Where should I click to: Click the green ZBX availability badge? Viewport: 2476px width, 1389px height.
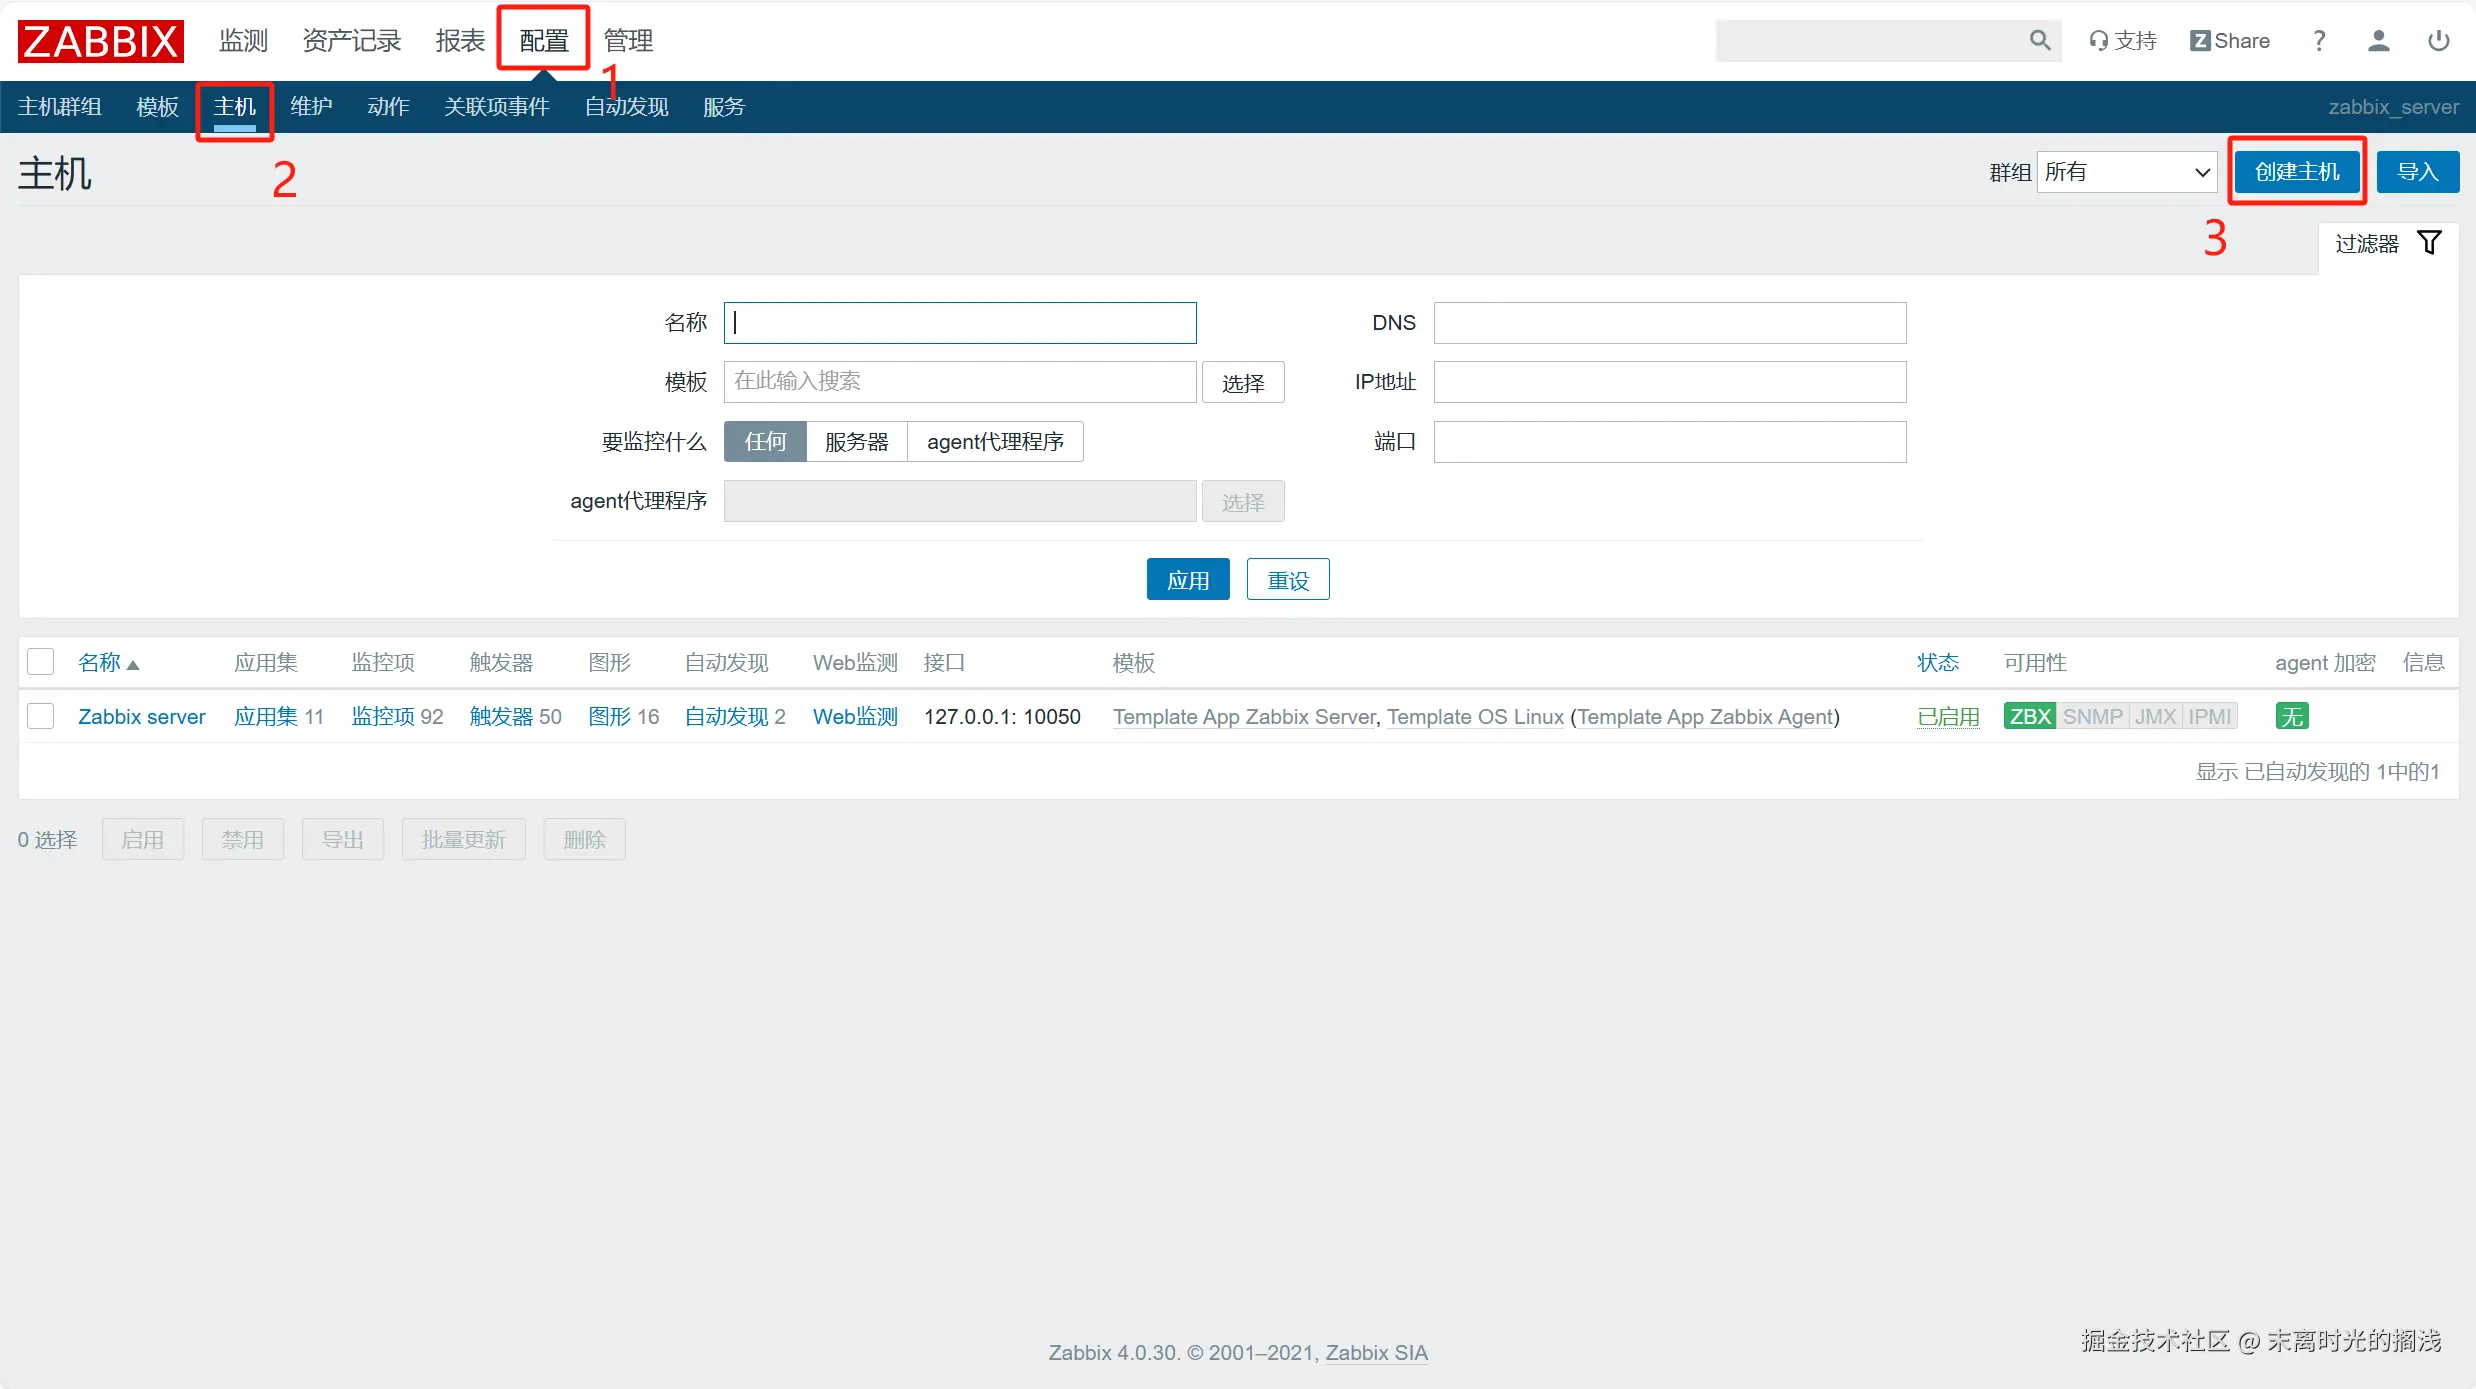click(x=2029, y=717)
